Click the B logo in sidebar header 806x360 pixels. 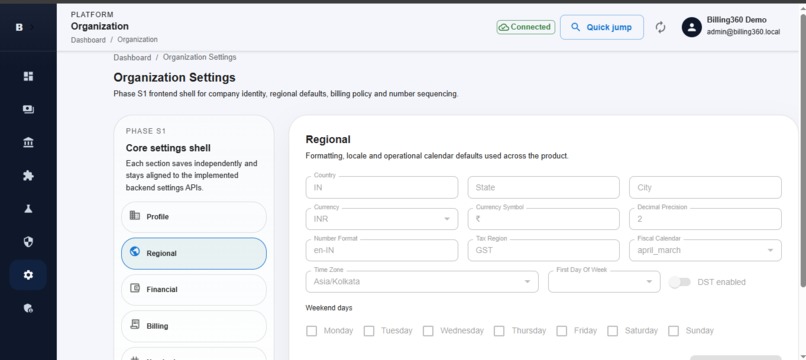pos(19,27)
